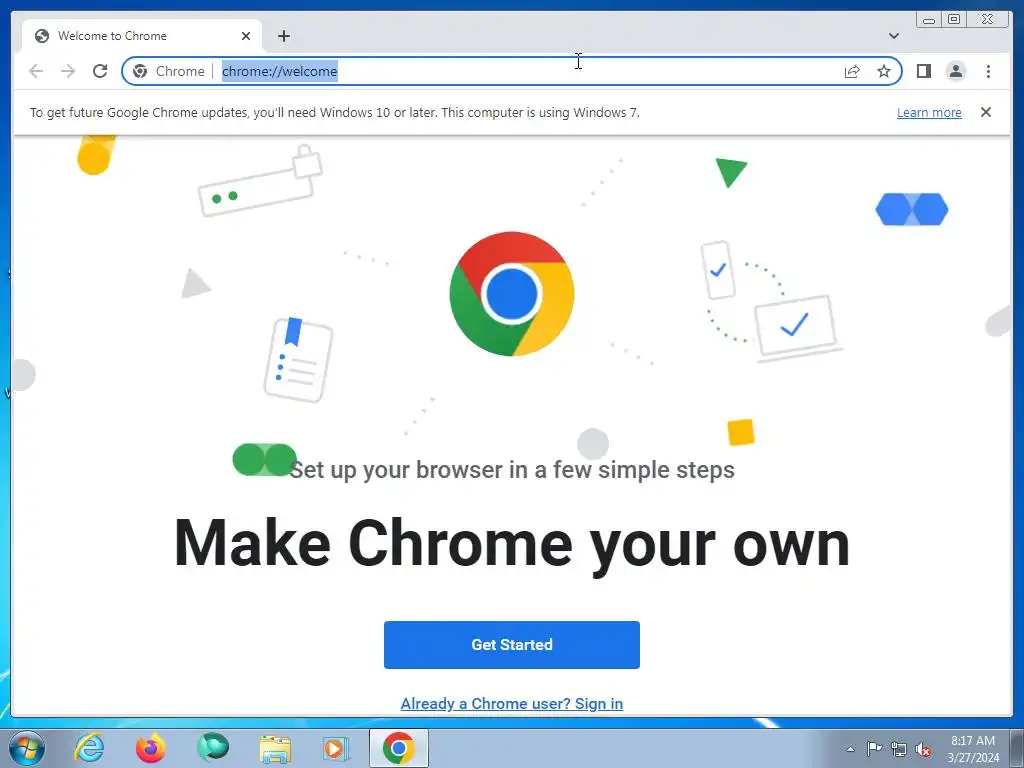
Task: Expand the tab search chevron
Action: (893, 36)
